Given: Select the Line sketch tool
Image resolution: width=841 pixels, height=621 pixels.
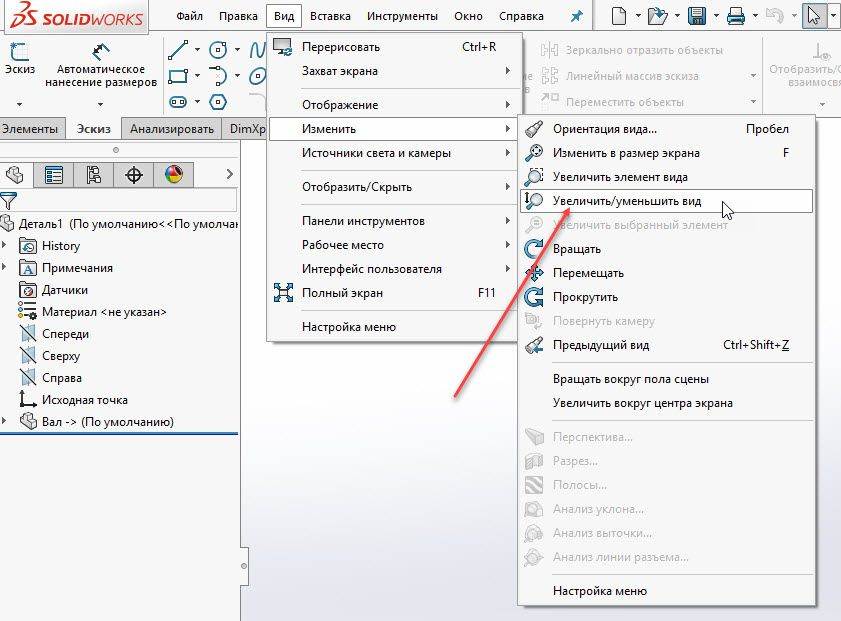Looking at the screenshot, I should (x=178, y=50).
